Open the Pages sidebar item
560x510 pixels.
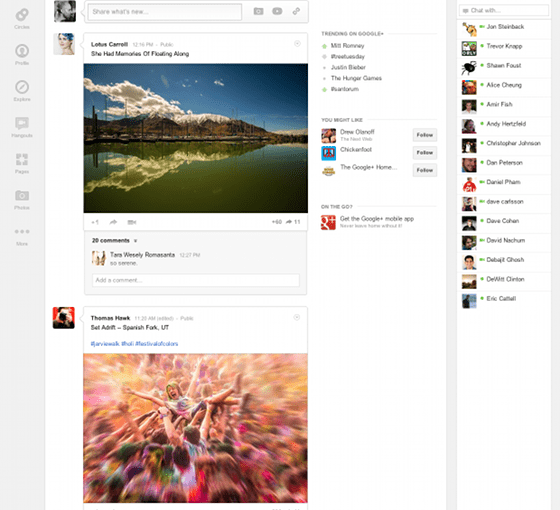point(22,163)
